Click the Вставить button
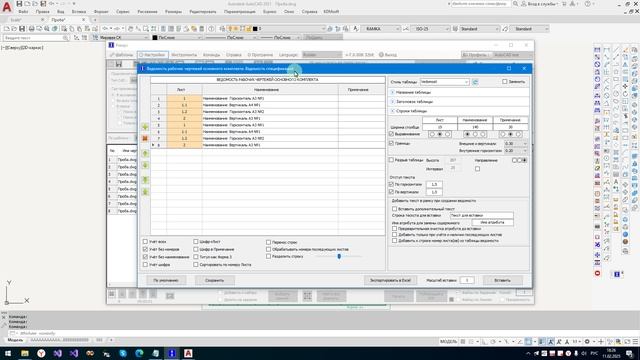The height and width of the screenshot is (360, 640). [502, 280]
